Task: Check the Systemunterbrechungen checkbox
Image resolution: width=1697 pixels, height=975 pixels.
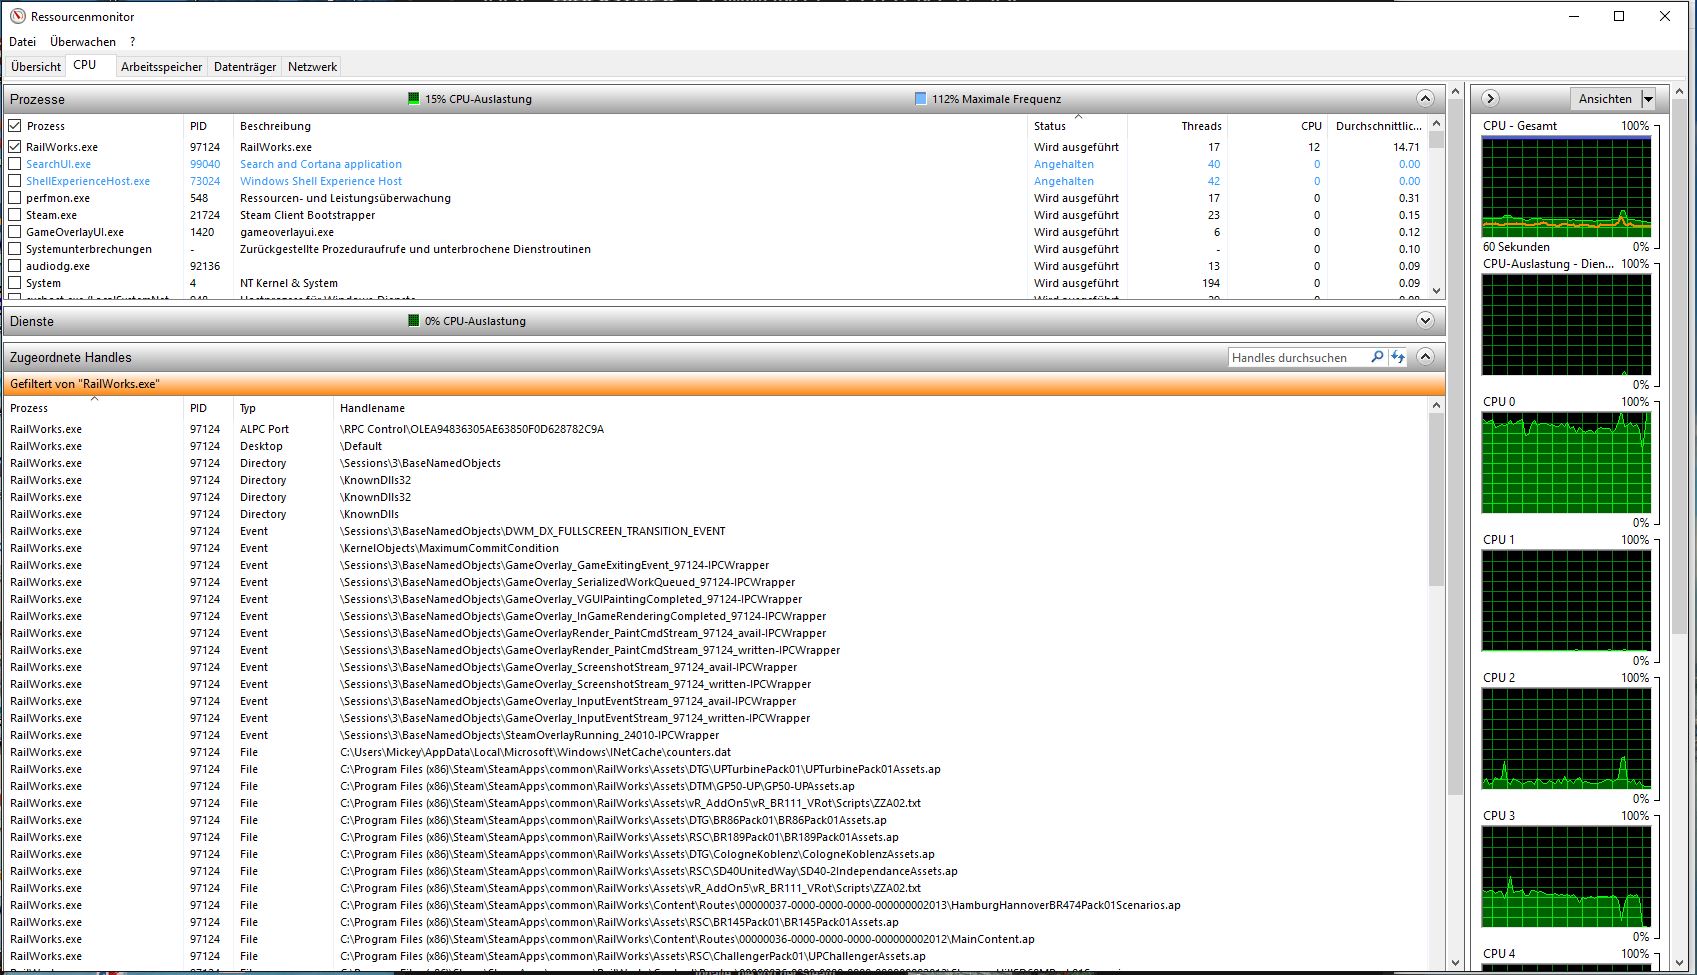Action: [15, 249]
